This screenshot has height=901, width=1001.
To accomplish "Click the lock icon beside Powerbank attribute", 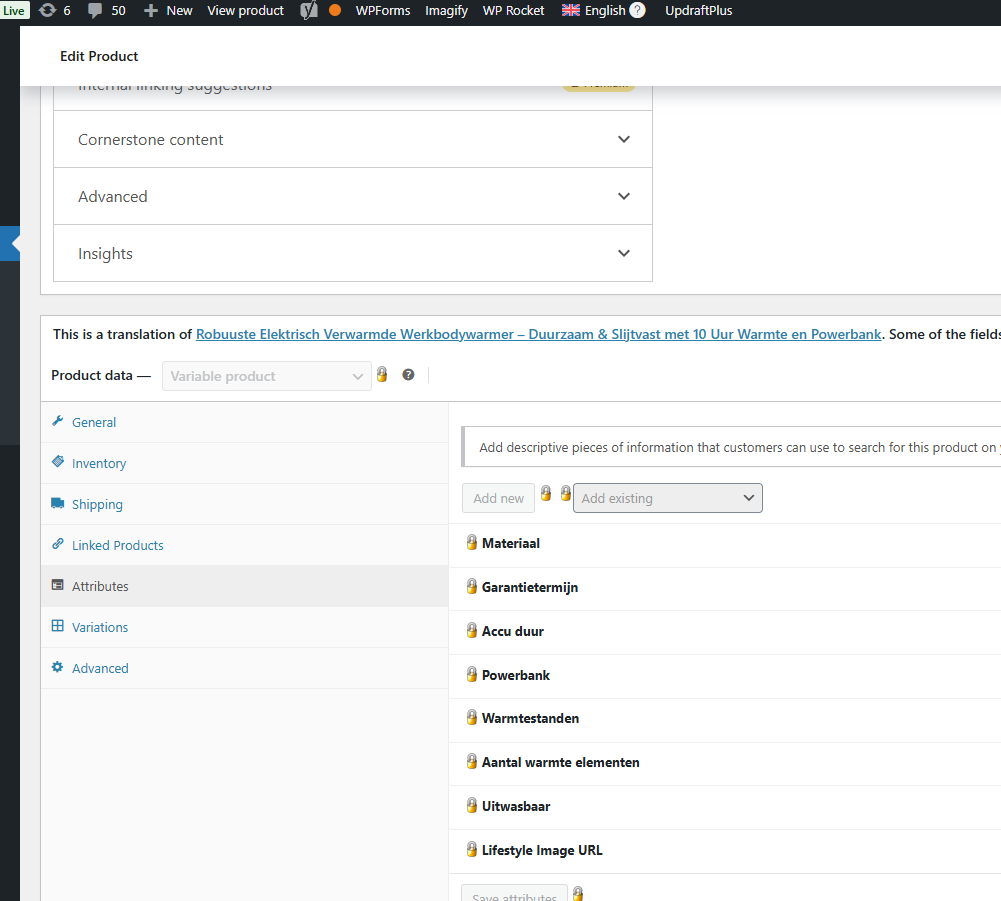I will (472, 675).
